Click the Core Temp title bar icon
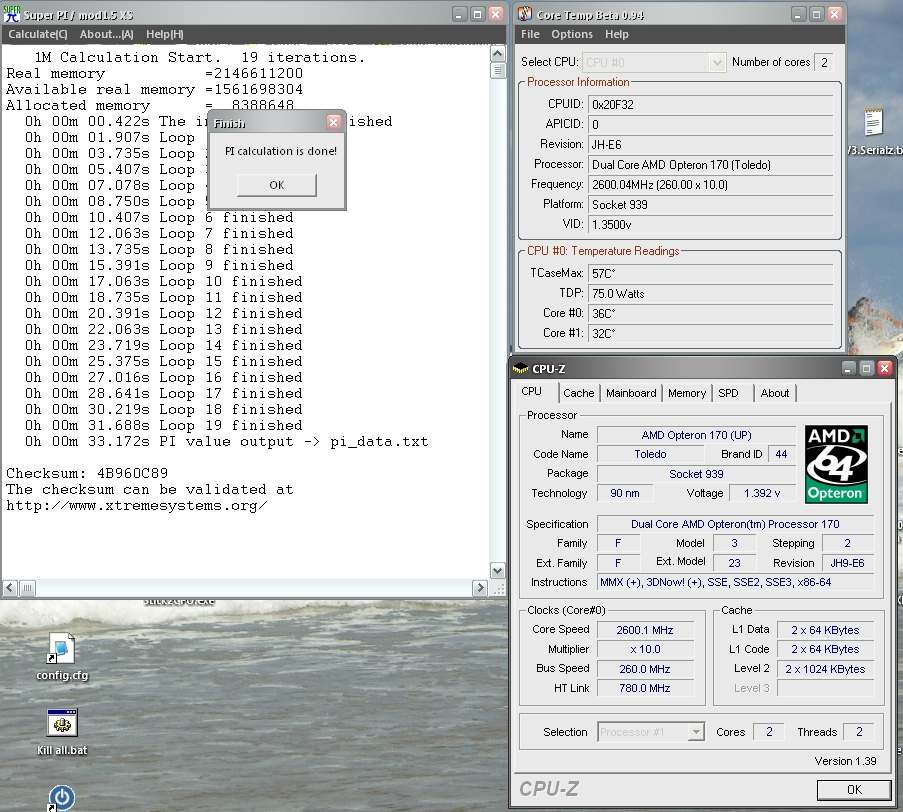 [x=525, y=14]
